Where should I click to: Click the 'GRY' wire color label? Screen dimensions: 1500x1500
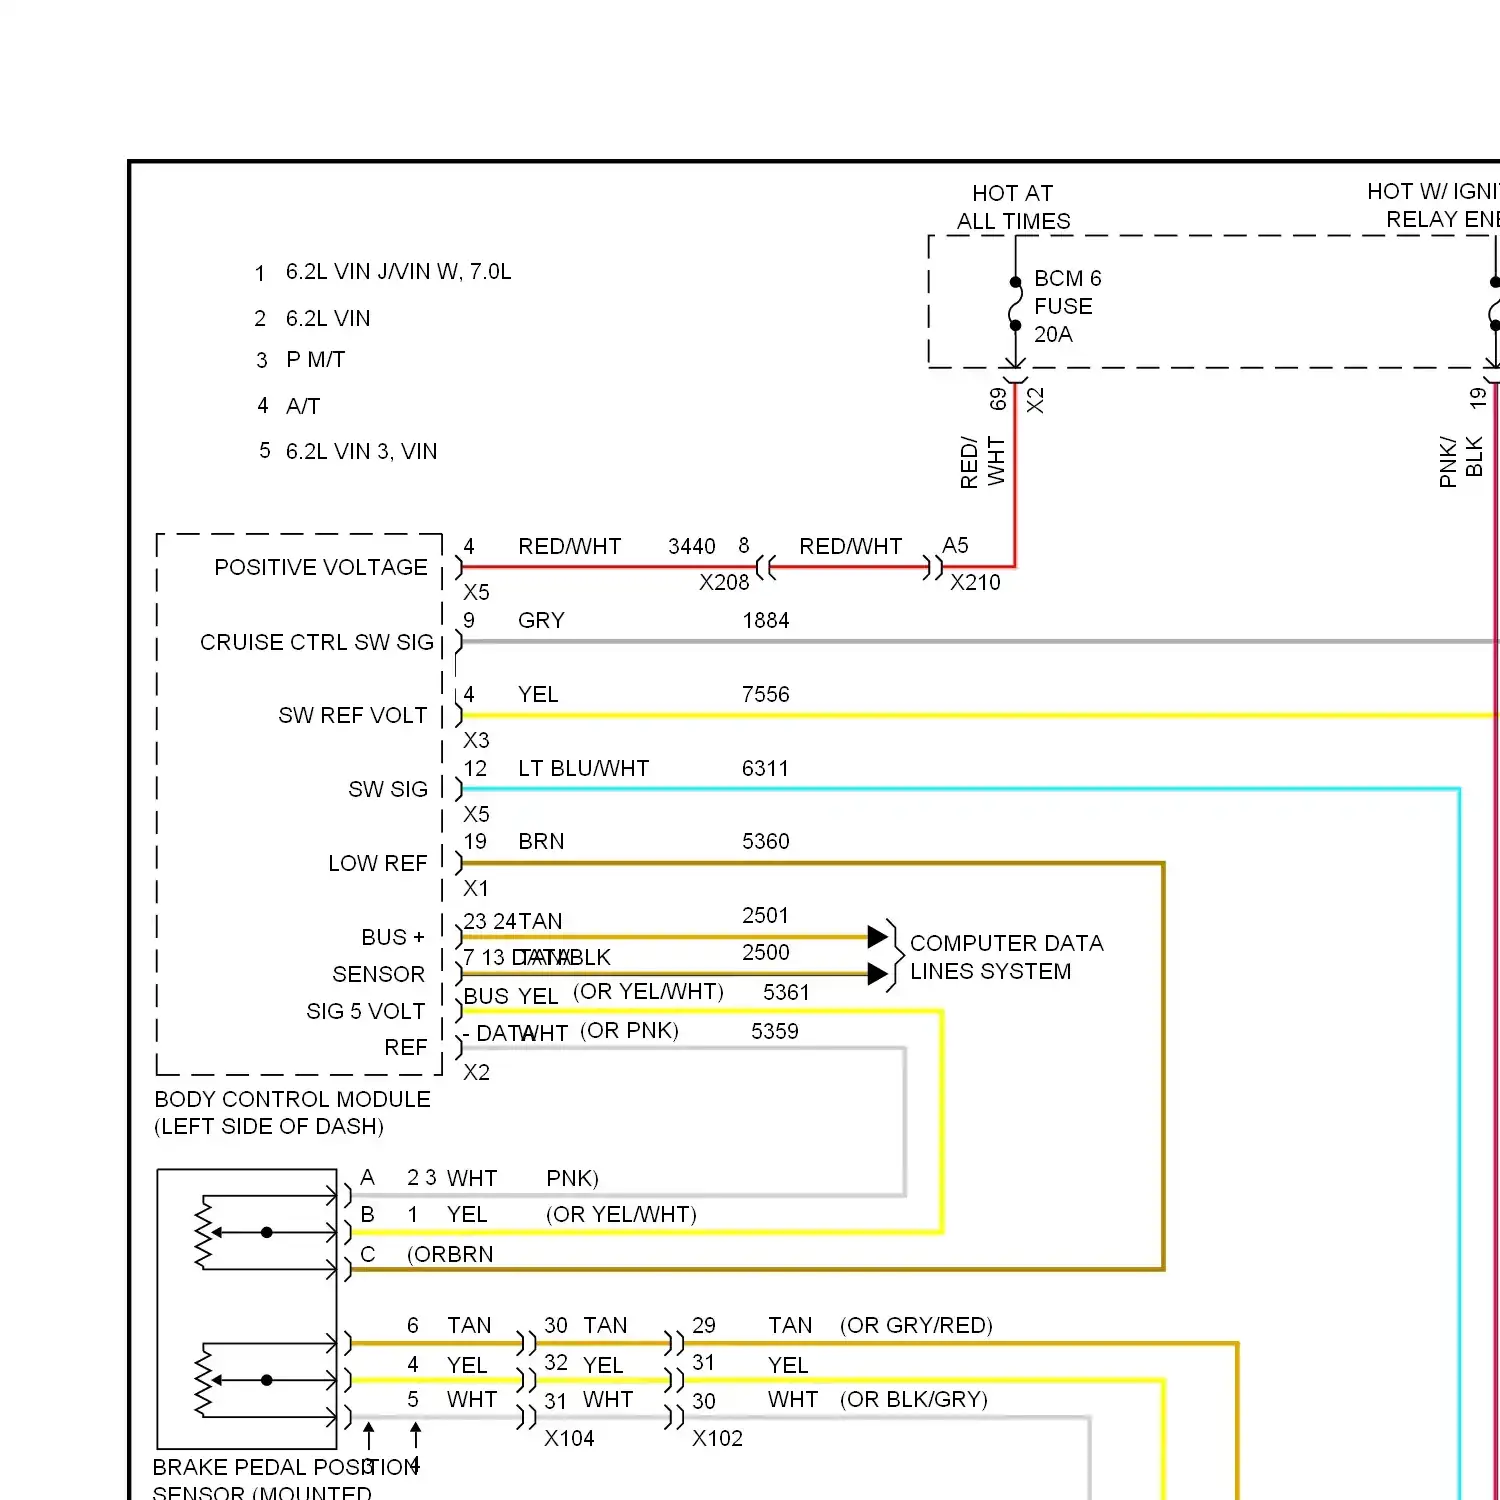(x=541, y=620)
